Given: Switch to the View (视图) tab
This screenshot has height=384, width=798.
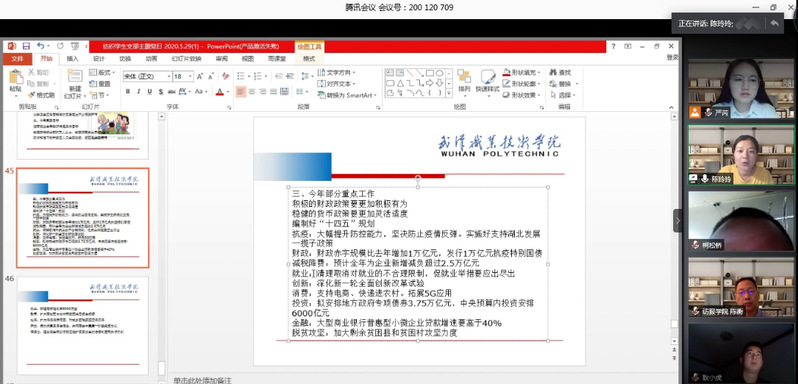Looking at the screenshot, I should pyautogui.click(x=248, y=58).
